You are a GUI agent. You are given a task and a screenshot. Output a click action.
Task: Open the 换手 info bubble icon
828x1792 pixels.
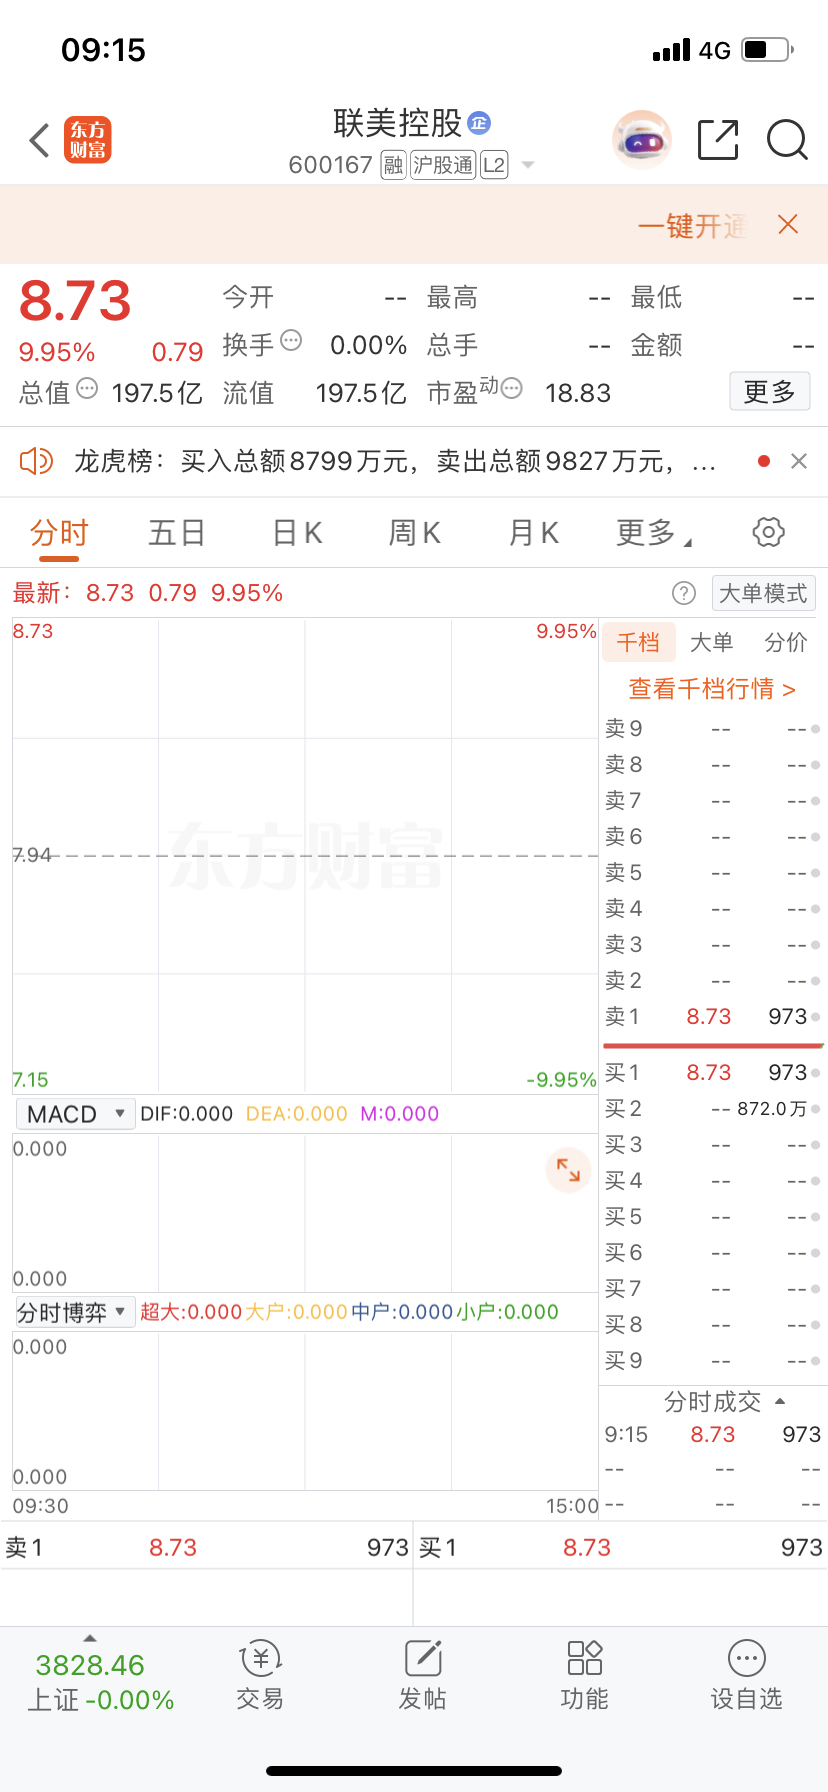click(291, 340)
